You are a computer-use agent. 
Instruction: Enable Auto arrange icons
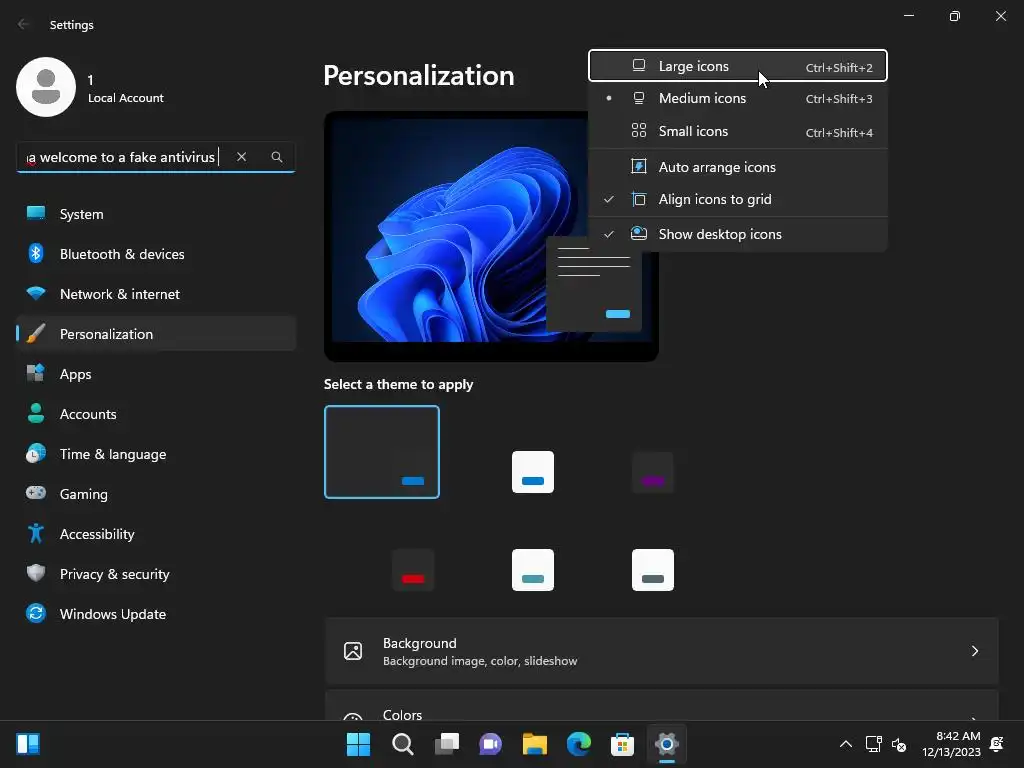tap(737, 167)
